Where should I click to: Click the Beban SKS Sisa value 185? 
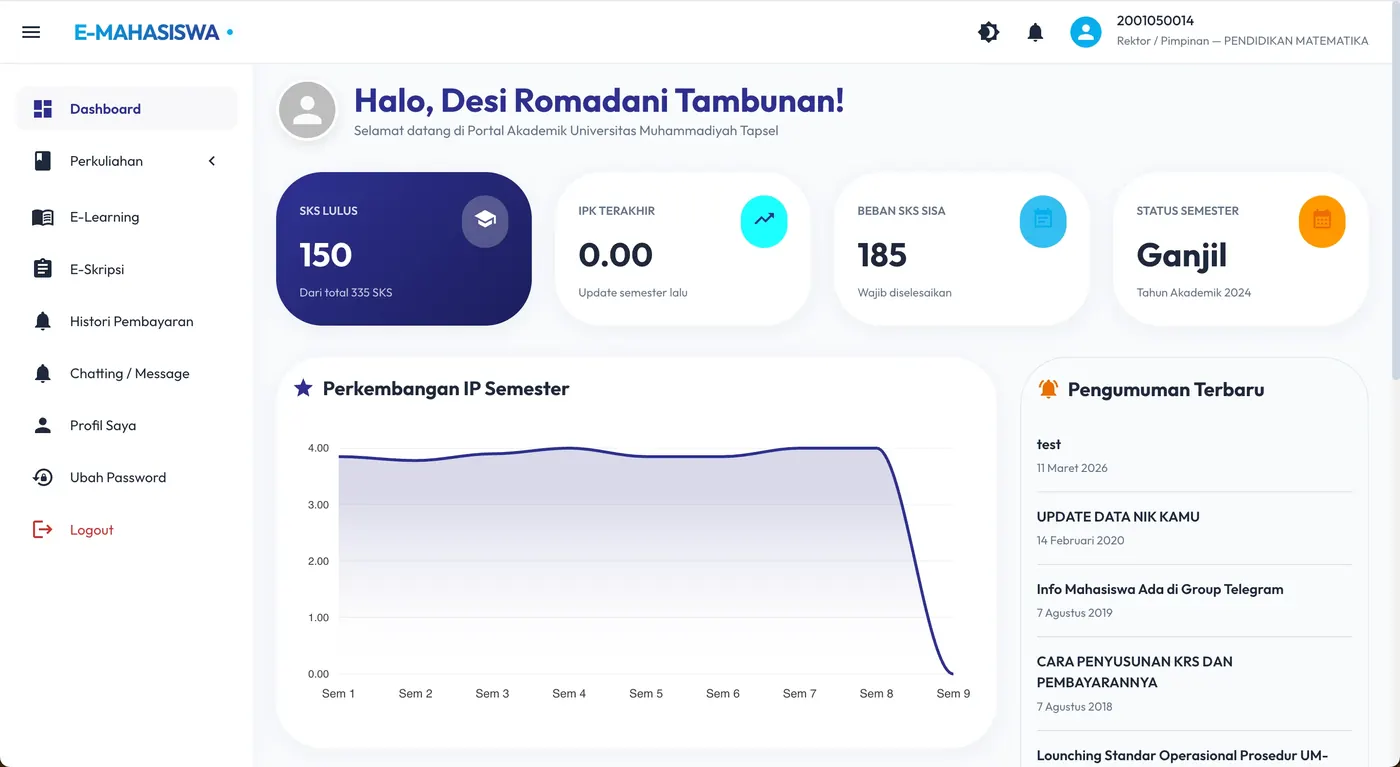point(882,255)
